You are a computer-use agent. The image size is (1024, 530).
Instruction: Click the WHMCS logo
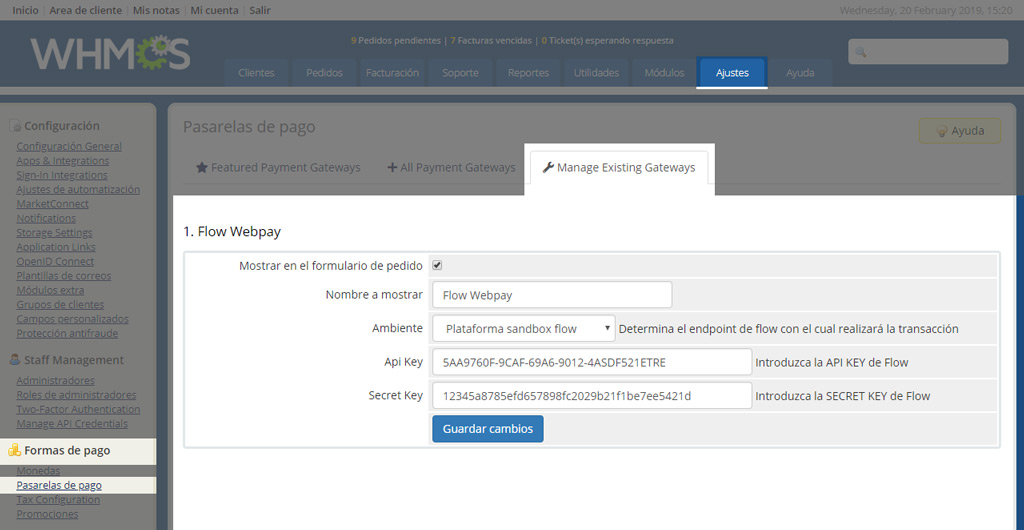coord(110,54)
